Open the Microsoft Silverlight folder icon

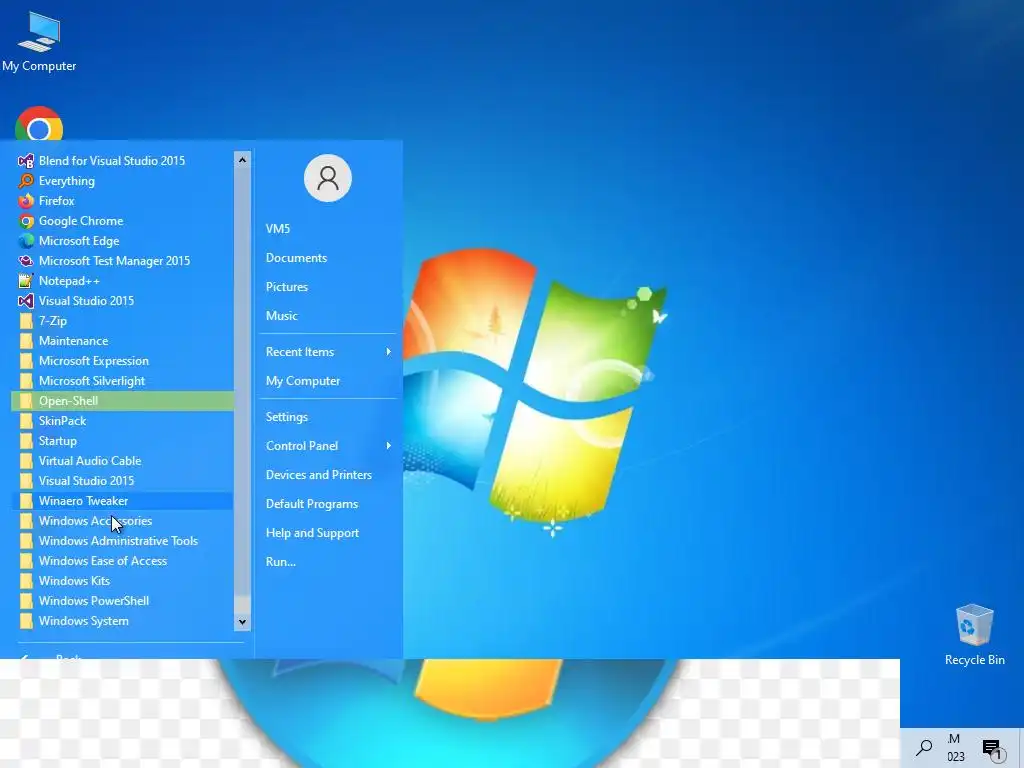coord(25,381)
